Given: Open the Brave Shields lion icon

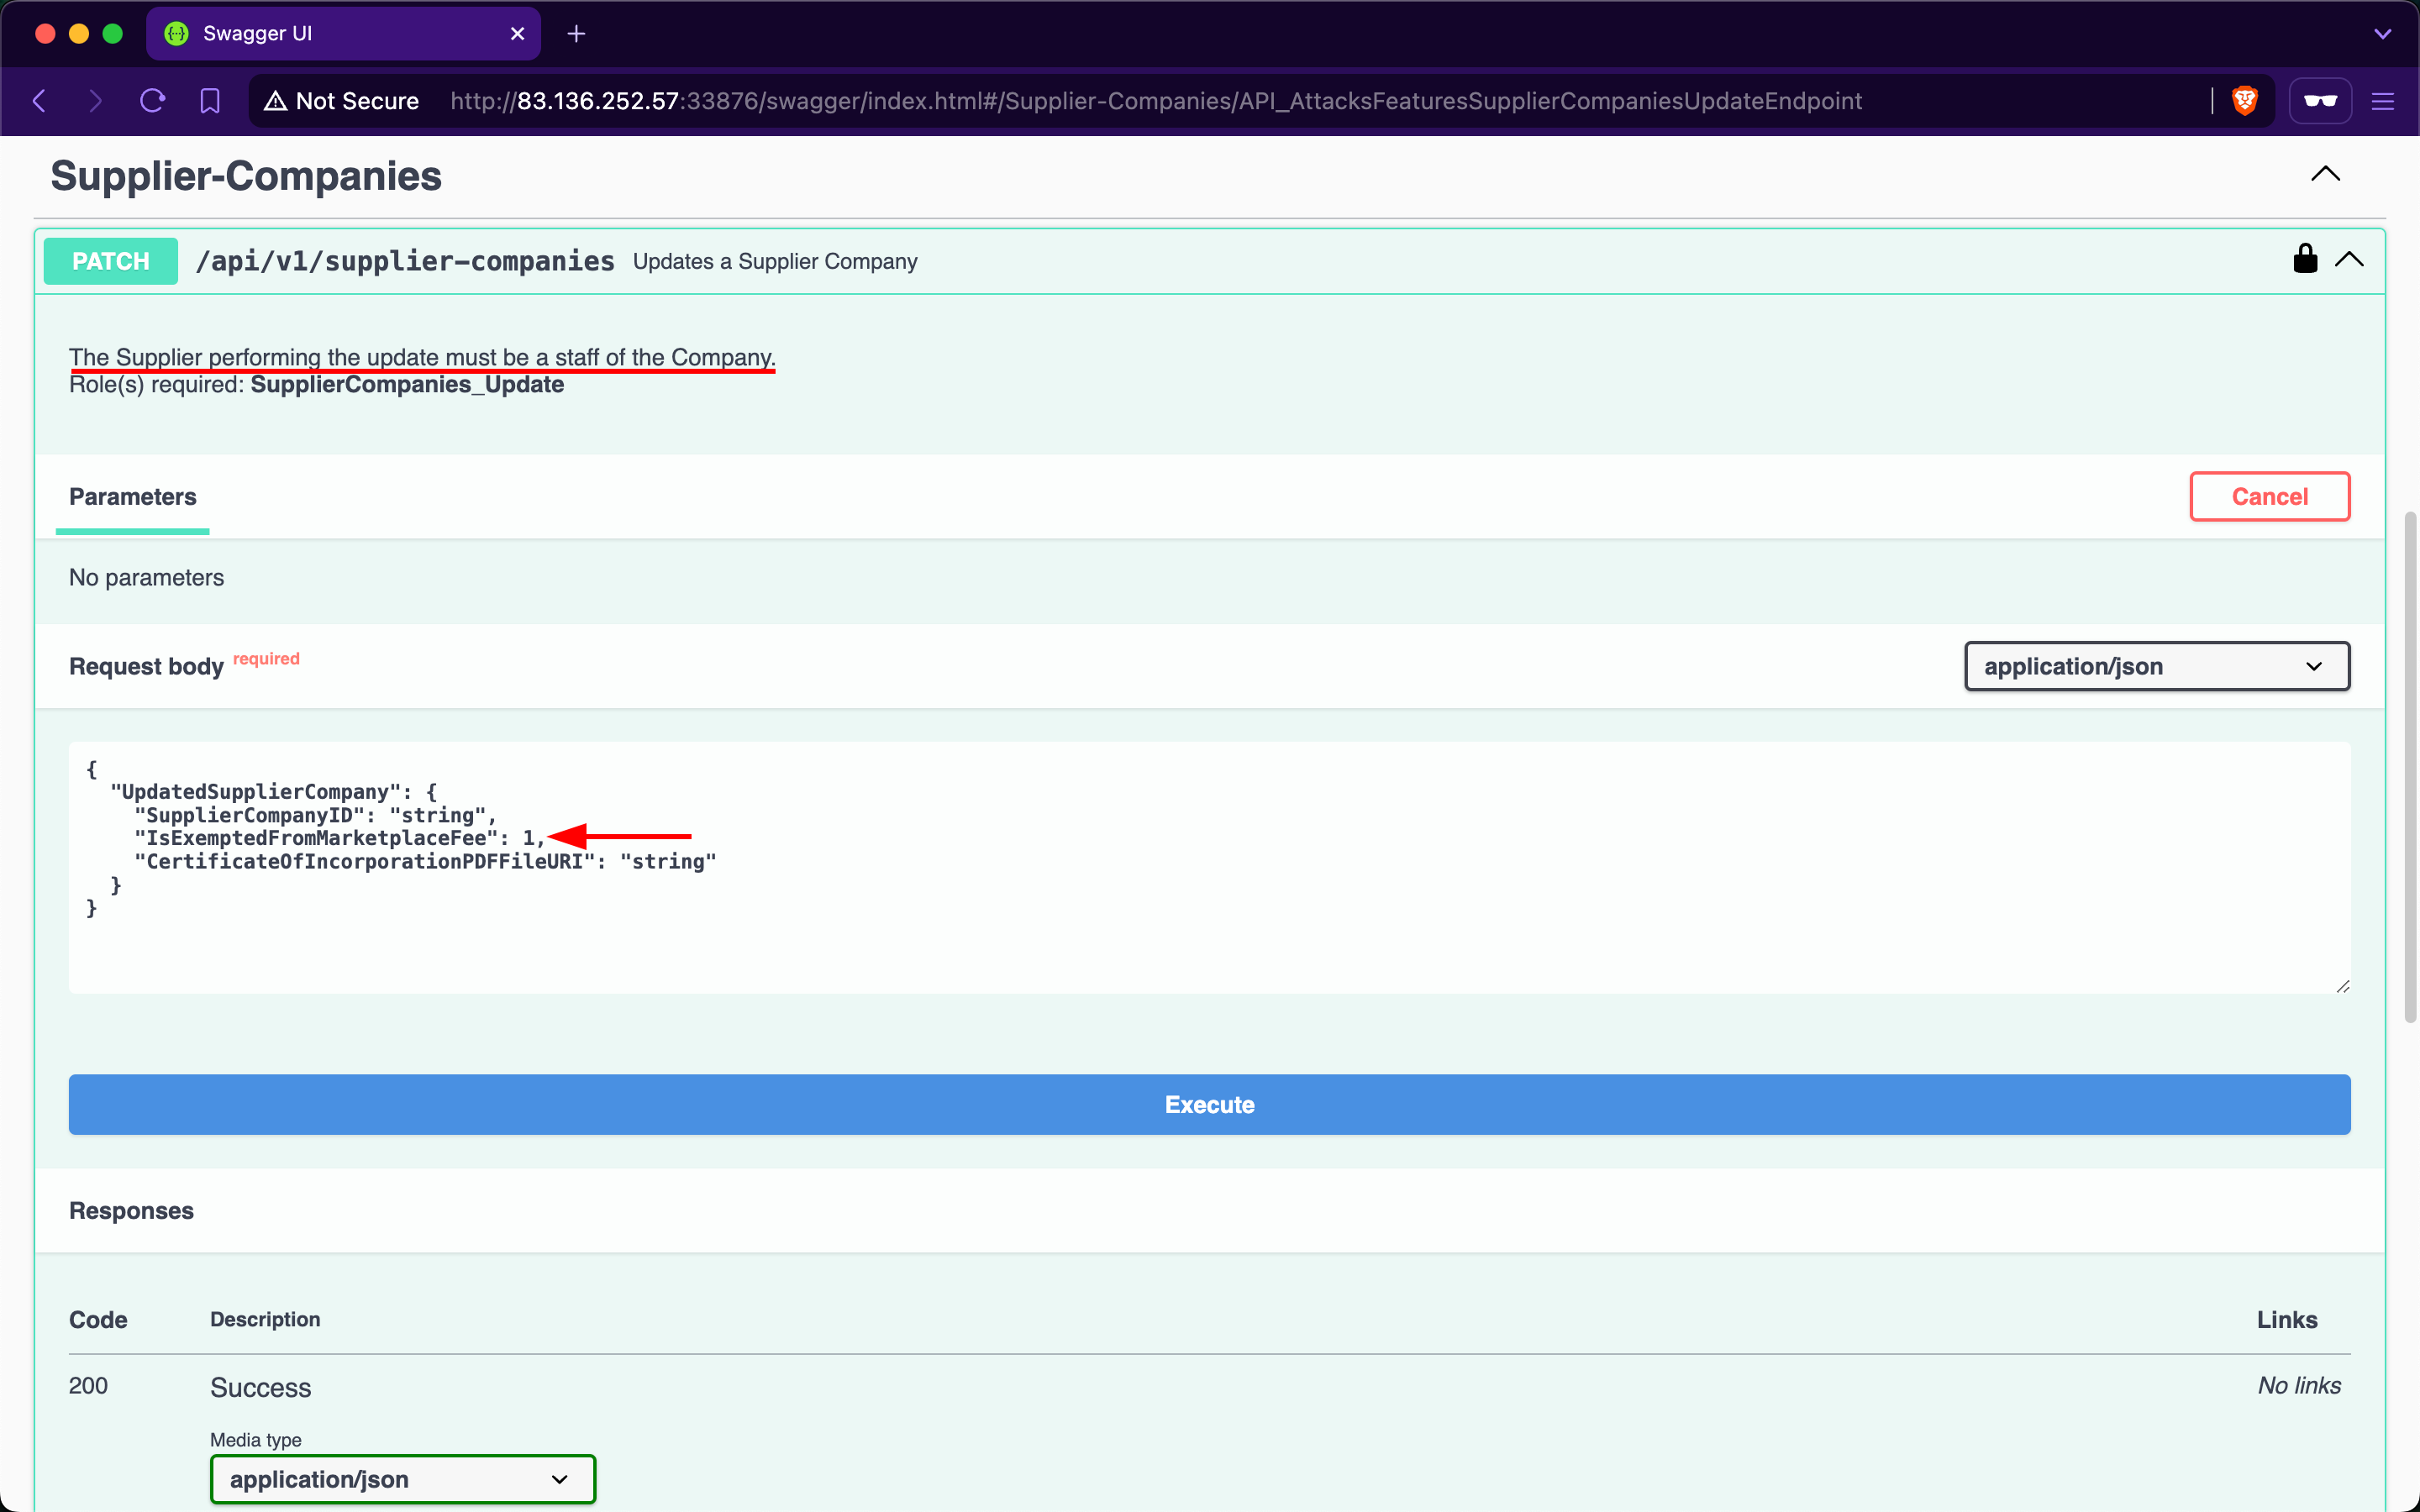Looking at the screenshot, I should point(2245,101).
